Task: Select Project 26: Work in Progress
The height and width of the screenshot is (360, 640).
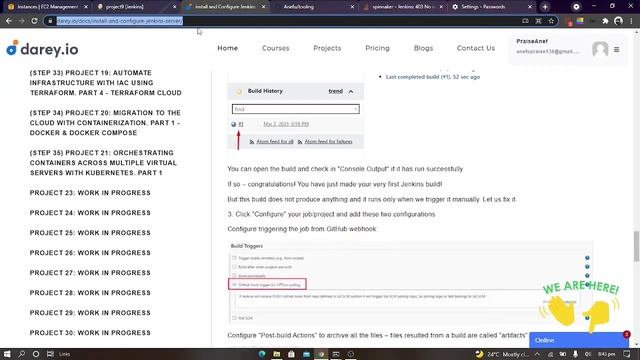Action: coord(90,253)
